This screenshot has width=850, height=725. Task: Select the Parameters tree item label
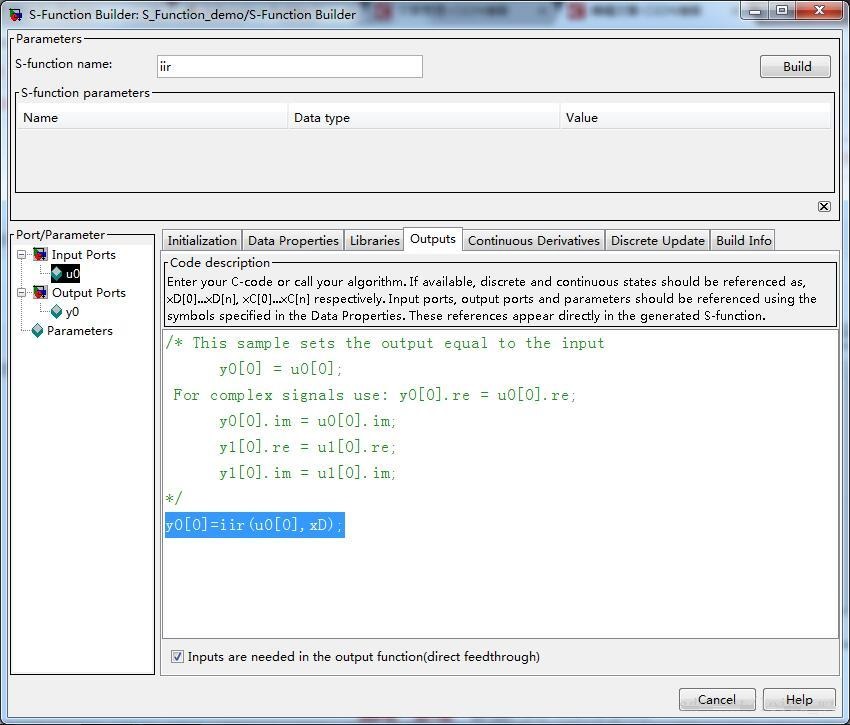(80, 330)
